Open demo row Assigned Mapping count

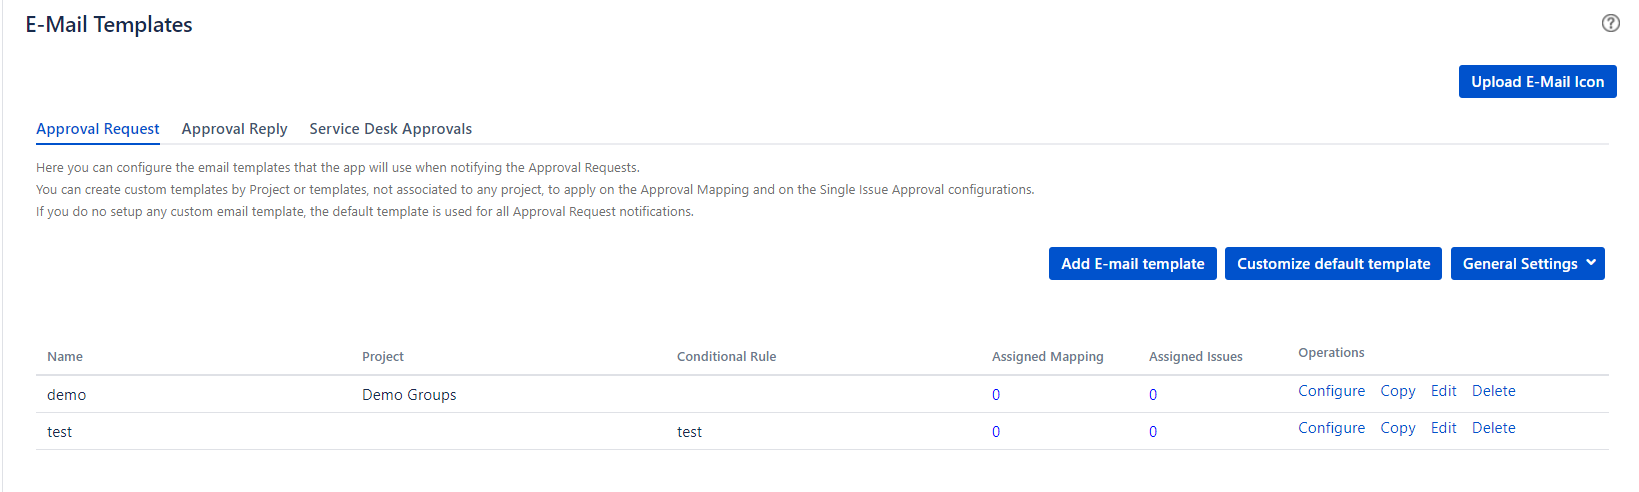996,395
